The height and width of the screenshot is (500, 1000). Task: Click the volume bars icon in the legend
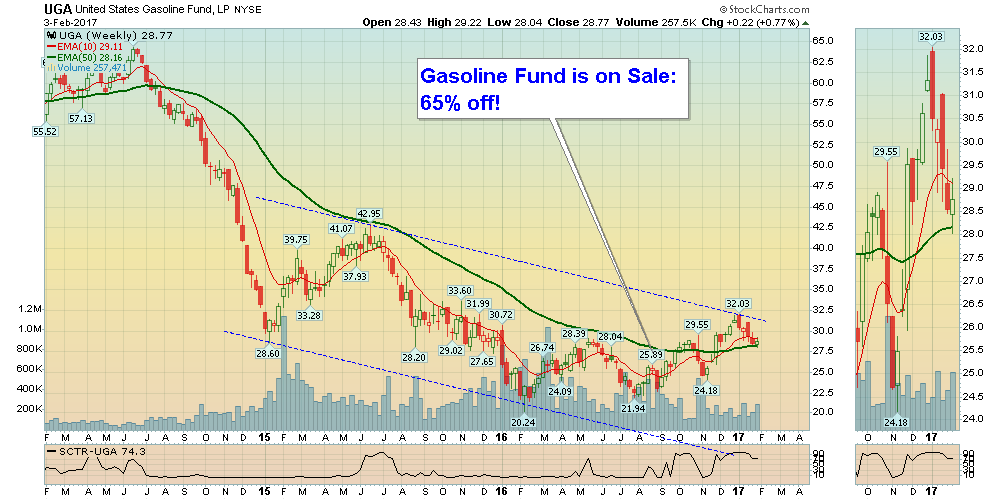pos(51,68)
